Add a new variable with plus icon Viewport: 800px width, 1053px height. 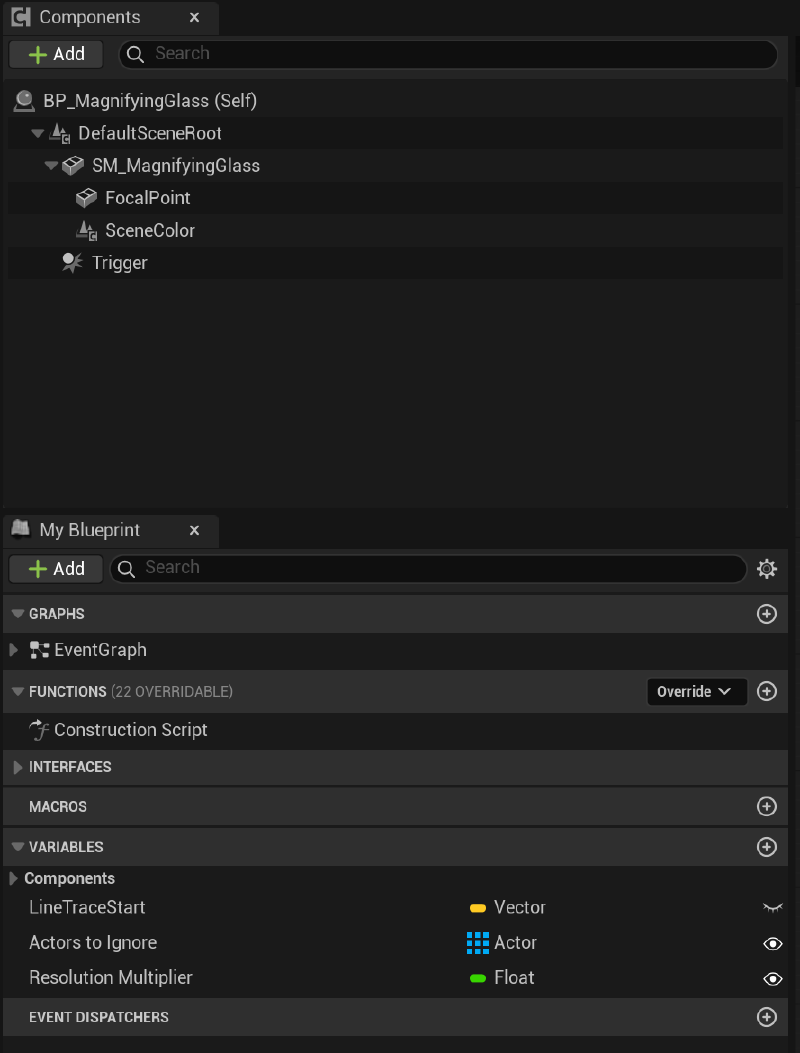coord(767,847)
